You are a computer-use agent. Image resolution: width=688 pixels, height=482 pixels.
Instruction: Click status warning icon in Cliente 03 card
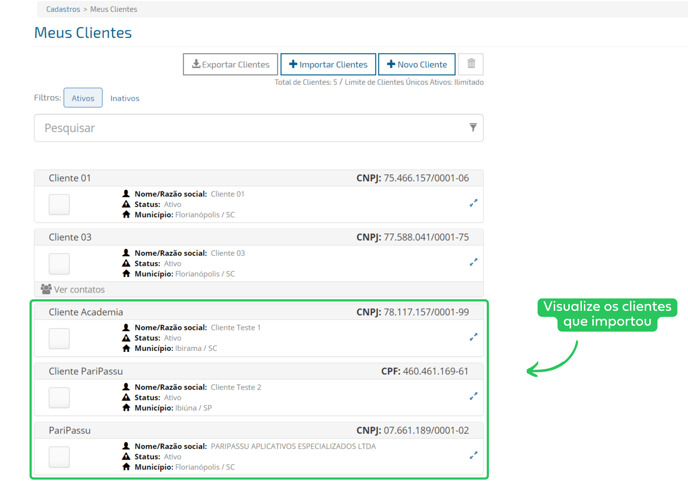pyautogui.click(x=126, y=263)
